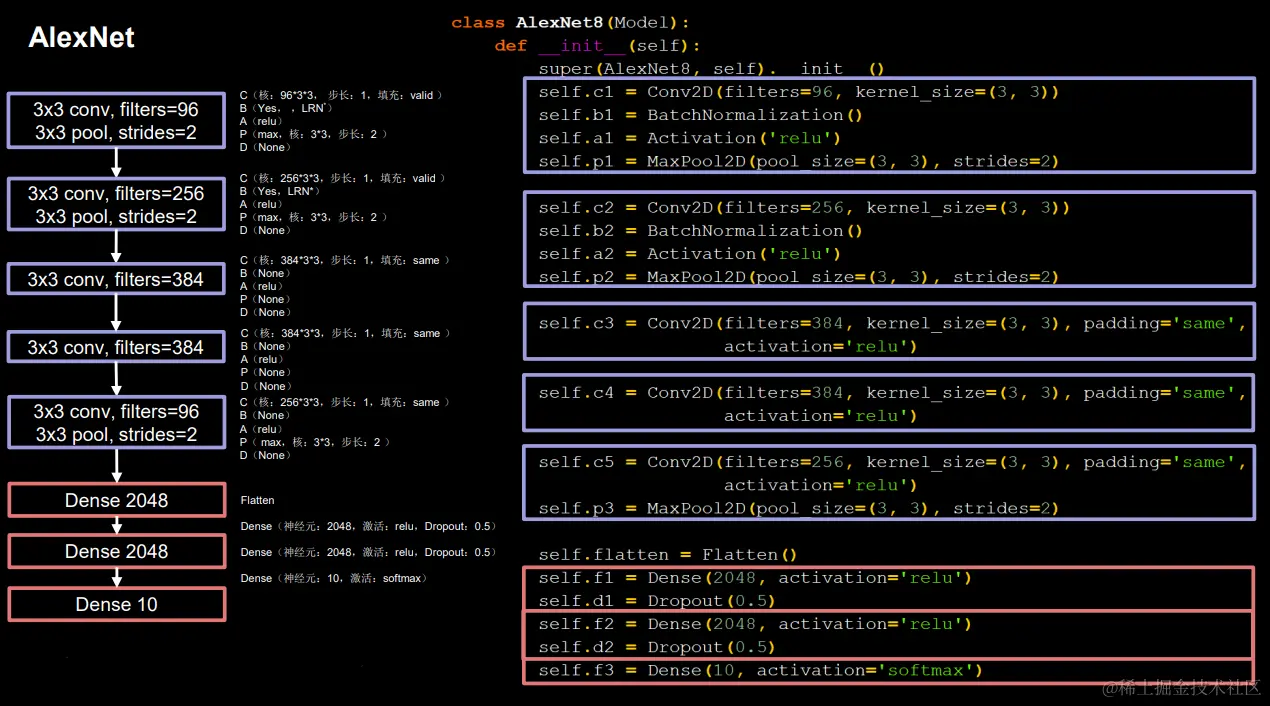Click the "Flatten" annotation beside Dense boxes
The image size is (1270, 706).
(x=257, y=500)
